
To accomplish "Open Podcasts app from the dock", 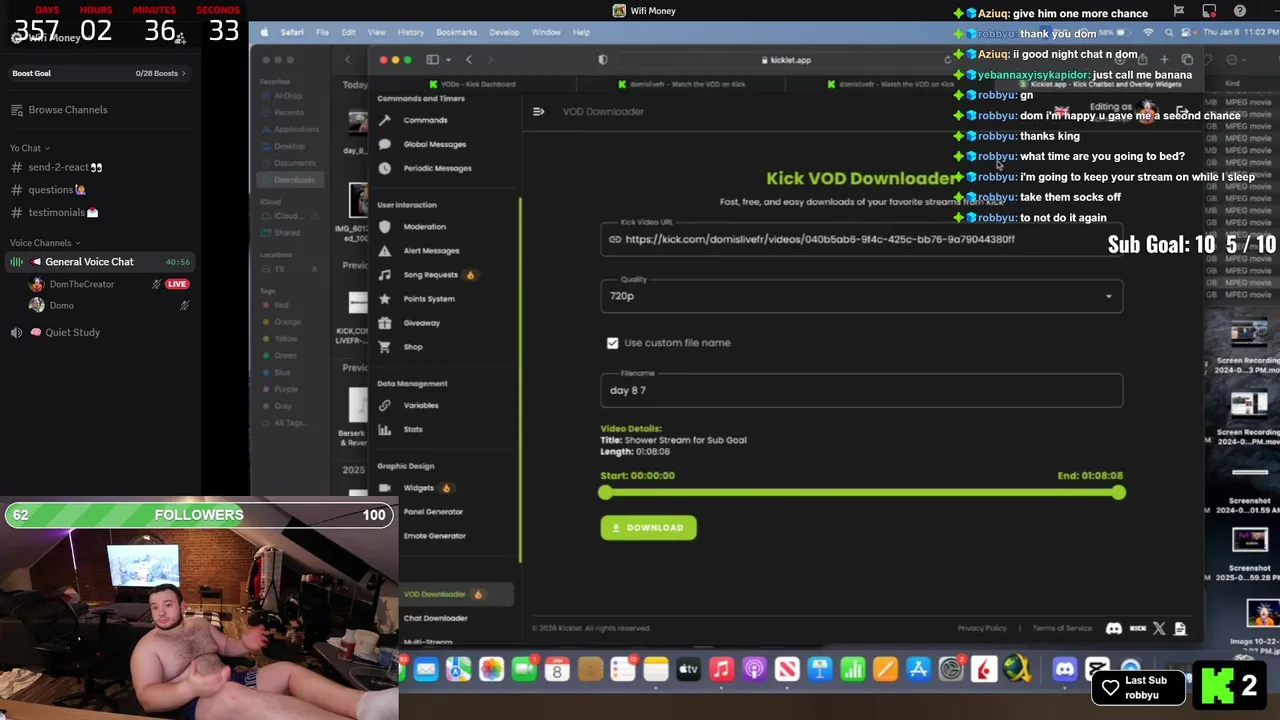I will (x=754, y=669).
